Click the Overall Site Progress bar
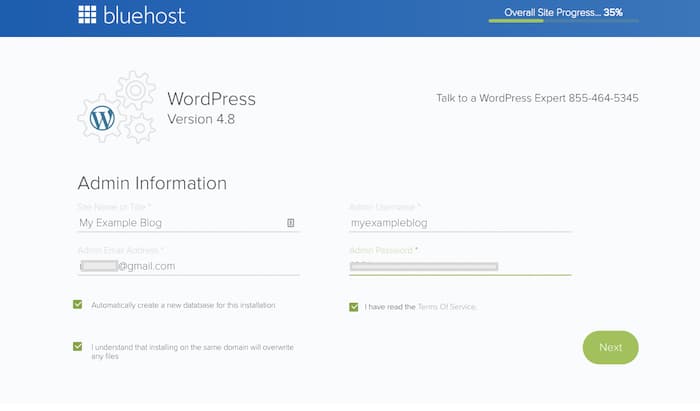700x411 pixels. (x=564, y=21)
